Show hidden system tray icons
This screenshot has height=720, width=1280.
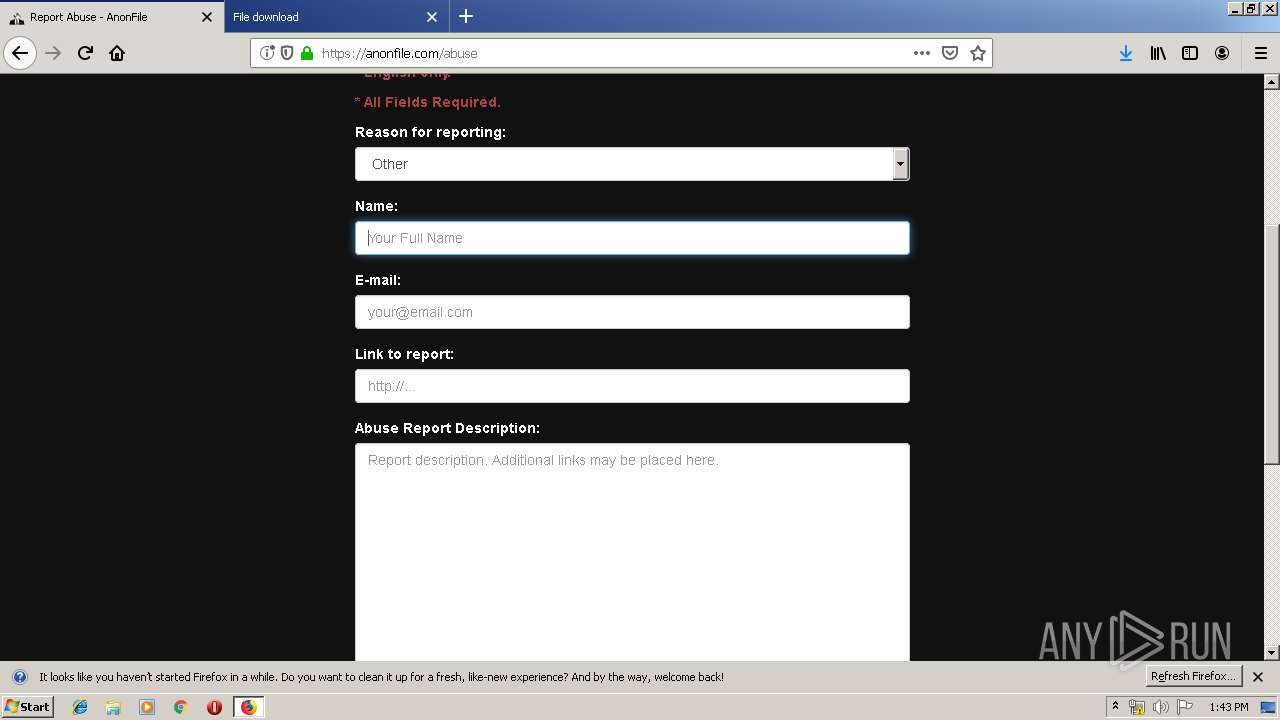click(1115, 706)
